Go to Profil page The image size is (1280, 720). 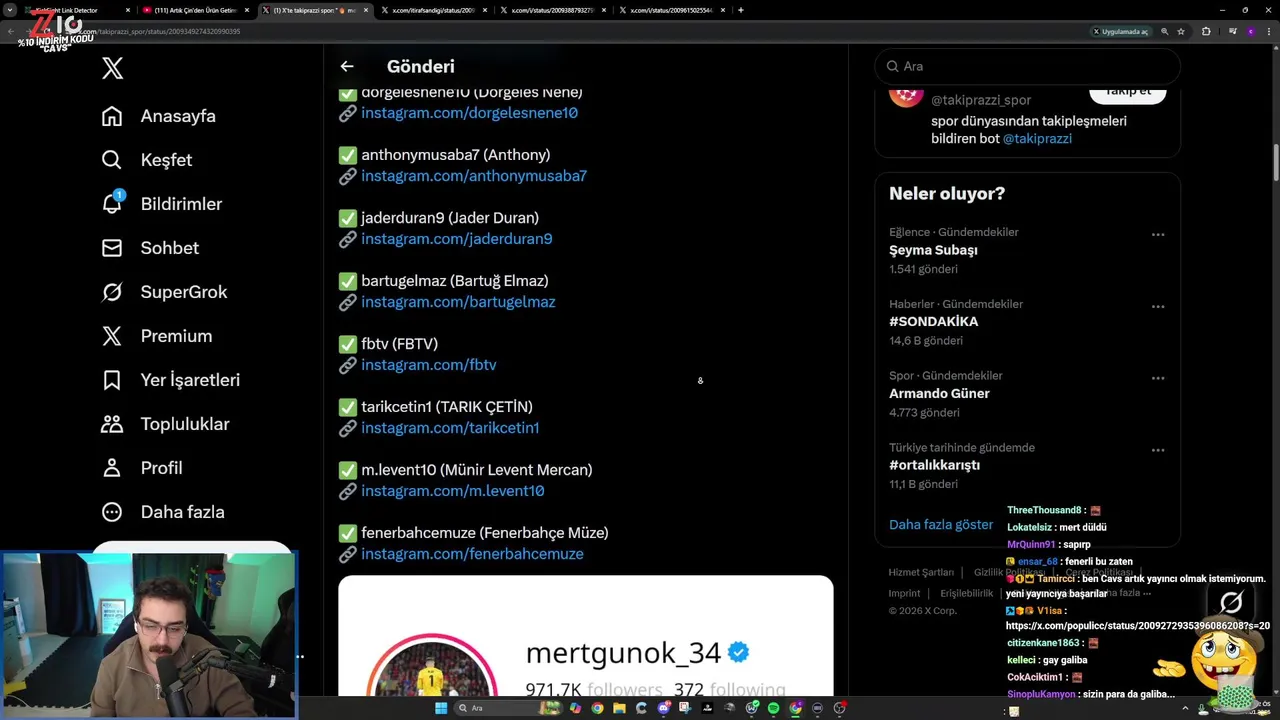142,468
